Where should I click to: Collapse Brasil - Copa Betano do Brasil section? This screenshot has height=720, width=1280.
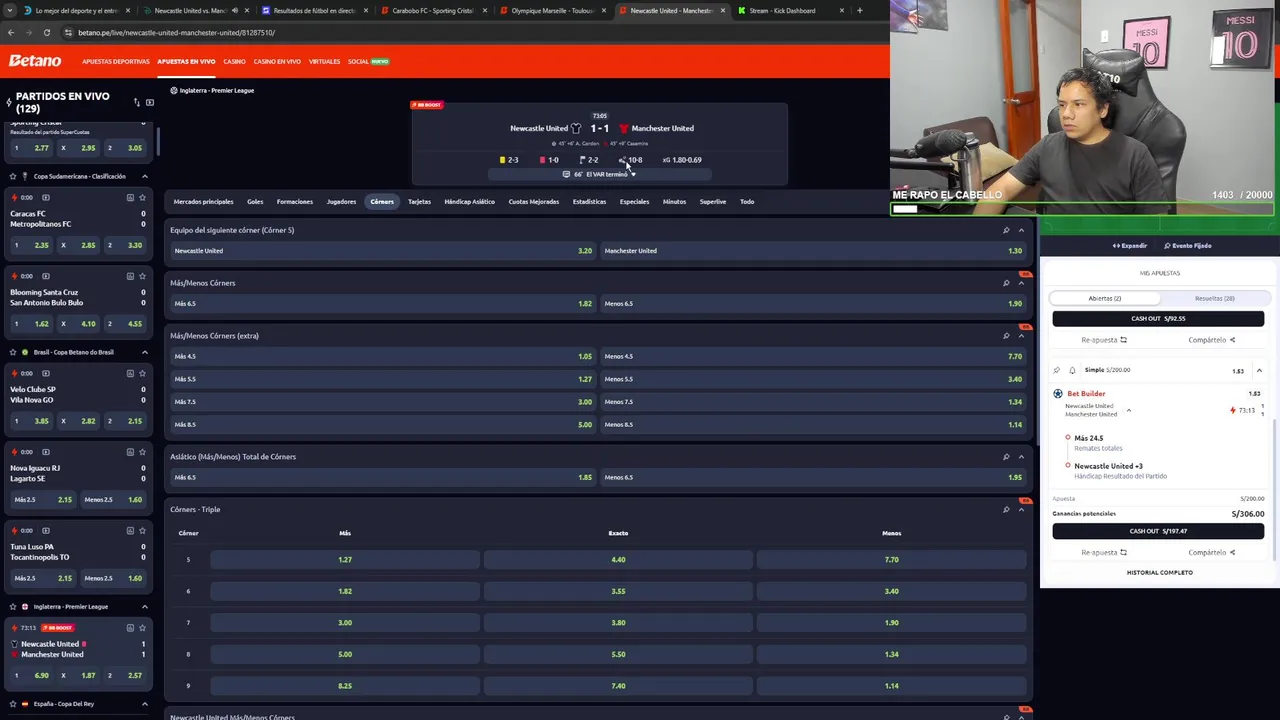(144, 352)
